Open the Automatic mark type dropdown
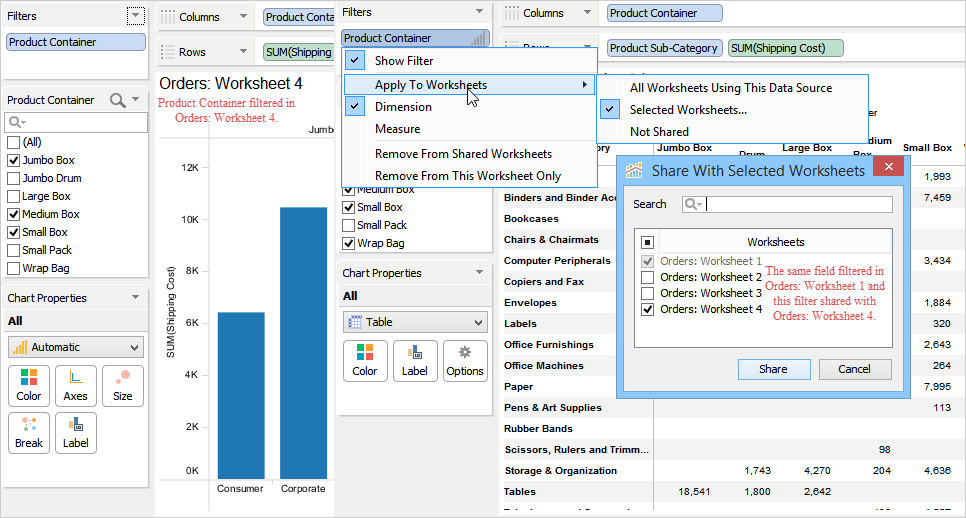 tap(76, 347)
